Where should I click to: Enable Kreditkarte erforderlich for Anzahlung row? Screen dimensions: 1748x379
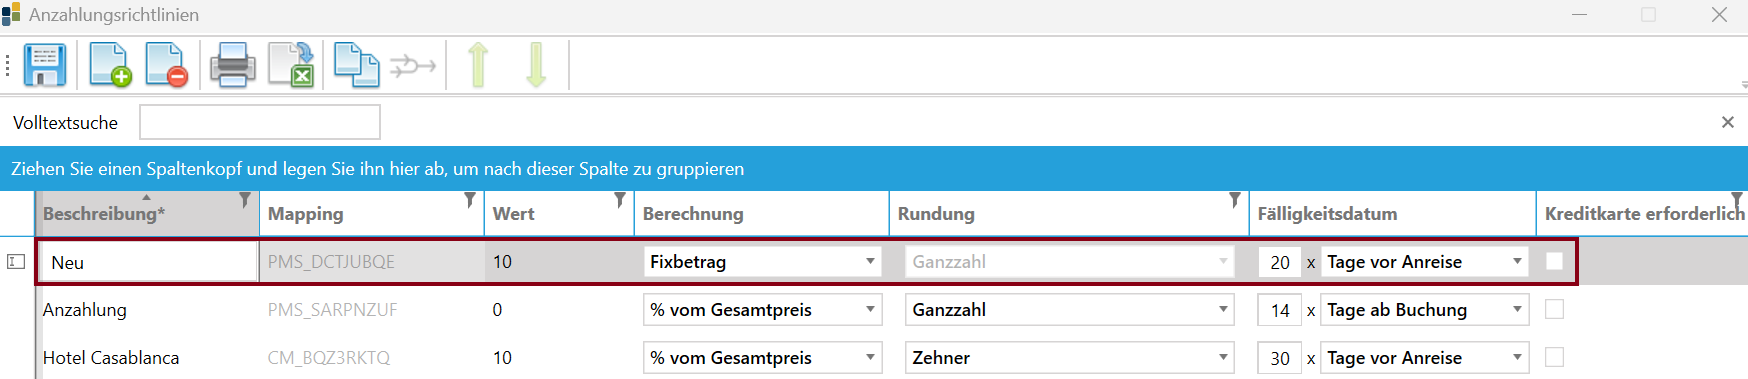(1554, 309)
